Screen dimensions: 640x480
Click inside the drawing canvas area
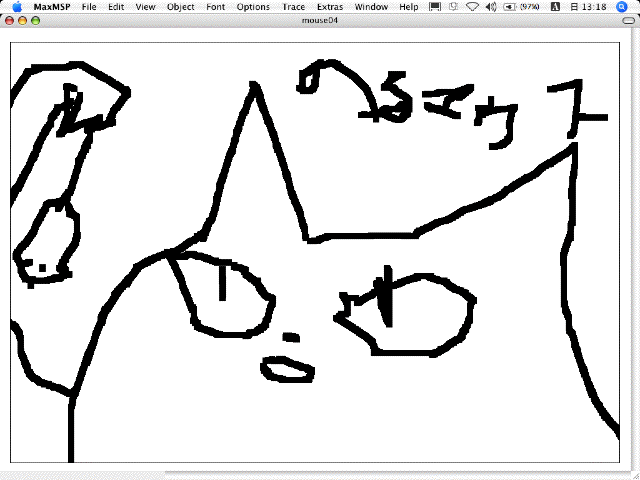pyautogui.click(x=315, y=252)
